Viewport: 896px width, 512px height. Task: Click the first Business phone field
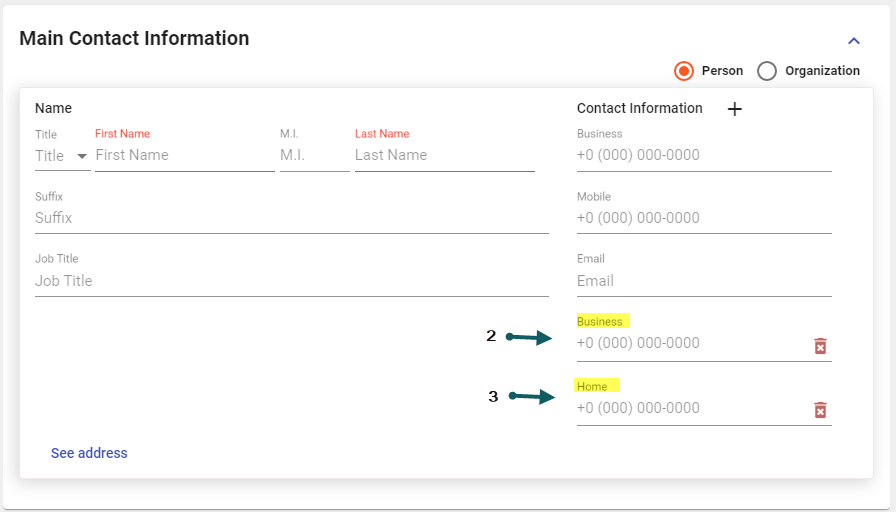(x=703, y=155)
